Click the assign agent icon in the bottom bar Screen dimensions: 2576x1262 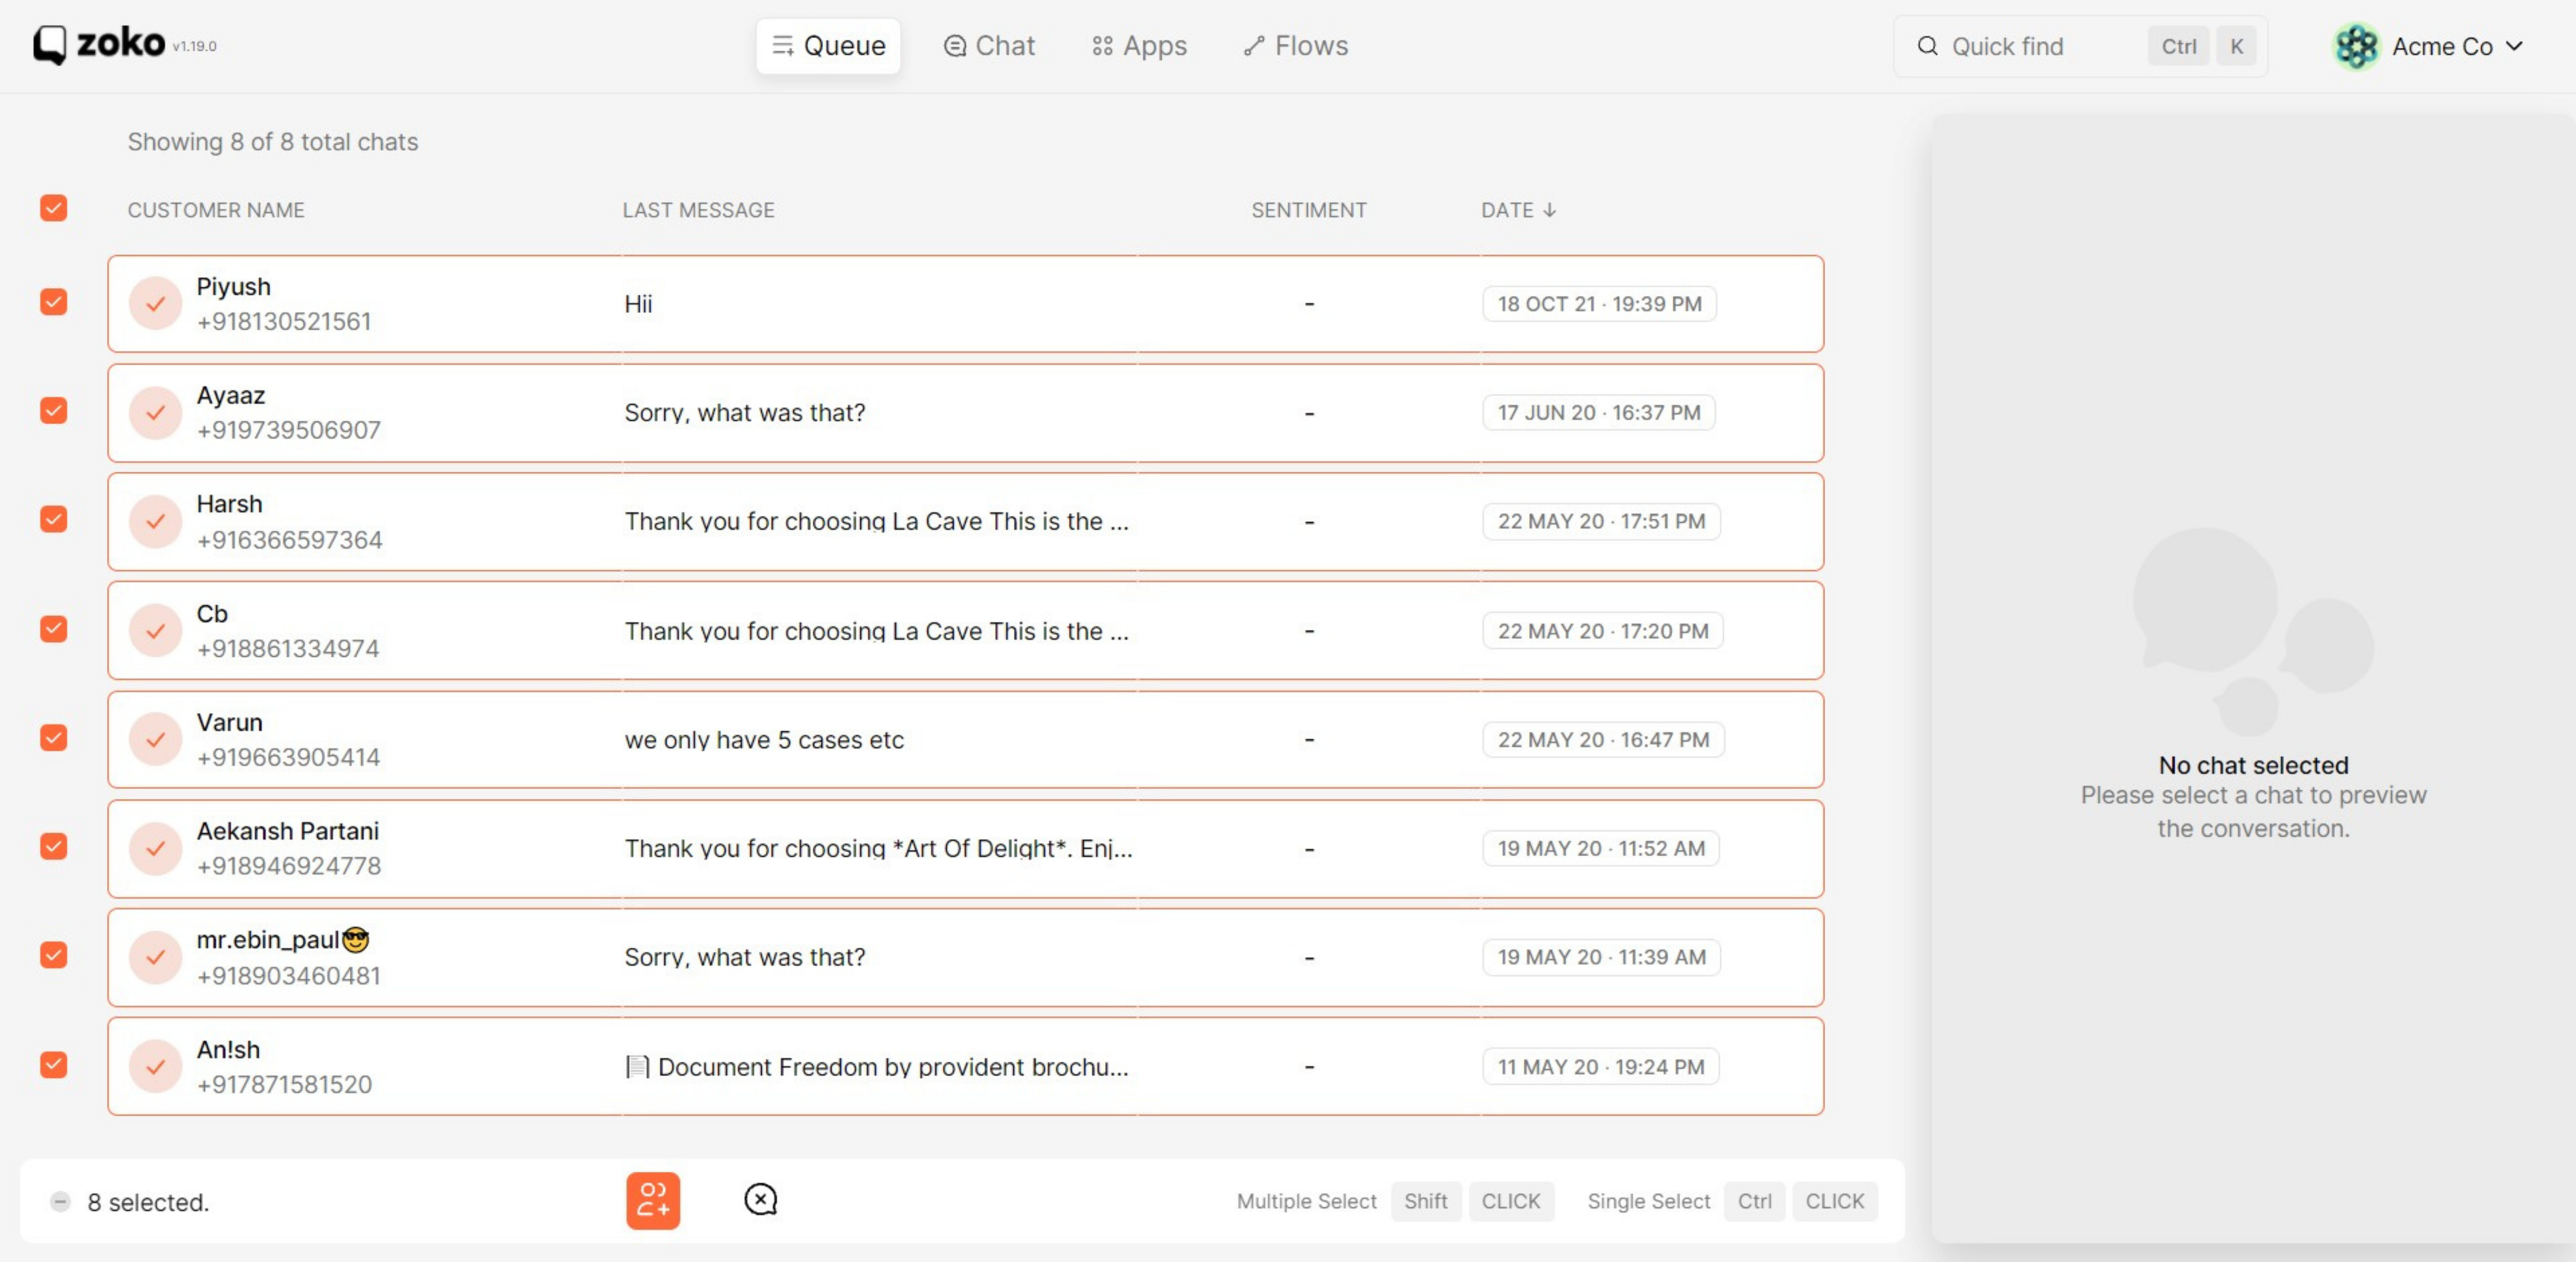pyautogui.click(x=653, y=1200)
